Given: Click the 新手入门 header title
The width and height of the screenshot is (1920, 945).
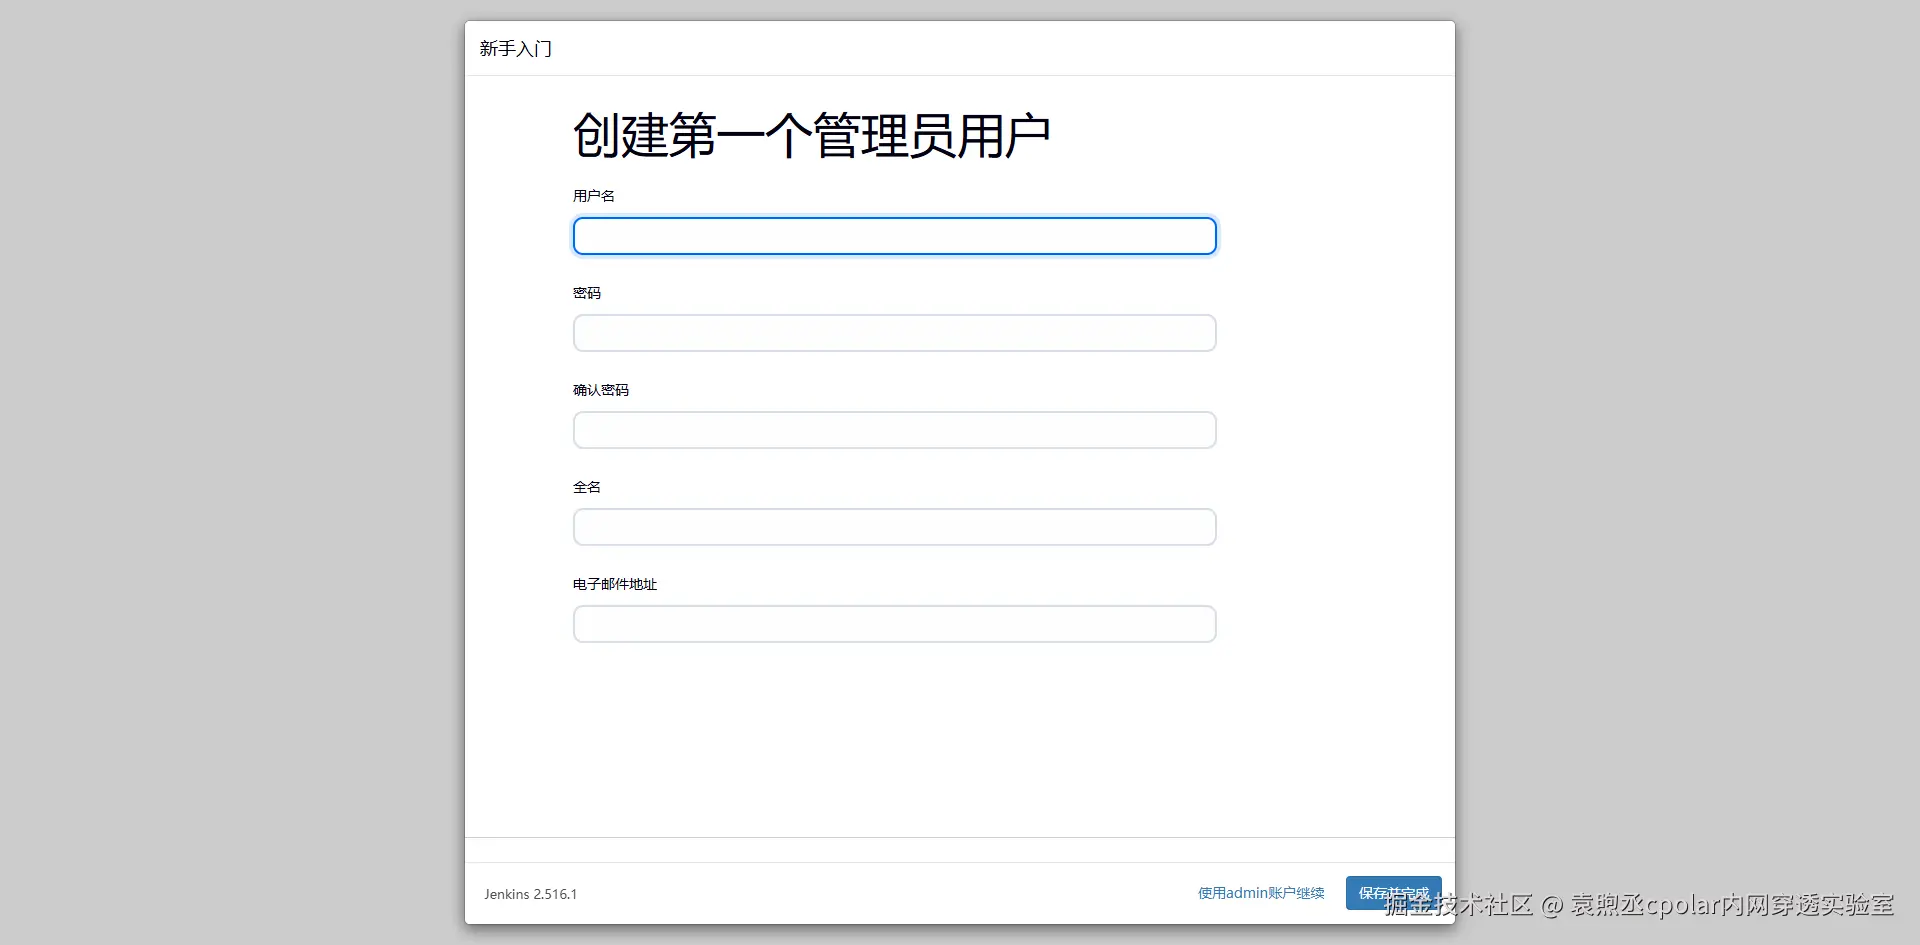Looking at the screenshot, I should [516, 49].
